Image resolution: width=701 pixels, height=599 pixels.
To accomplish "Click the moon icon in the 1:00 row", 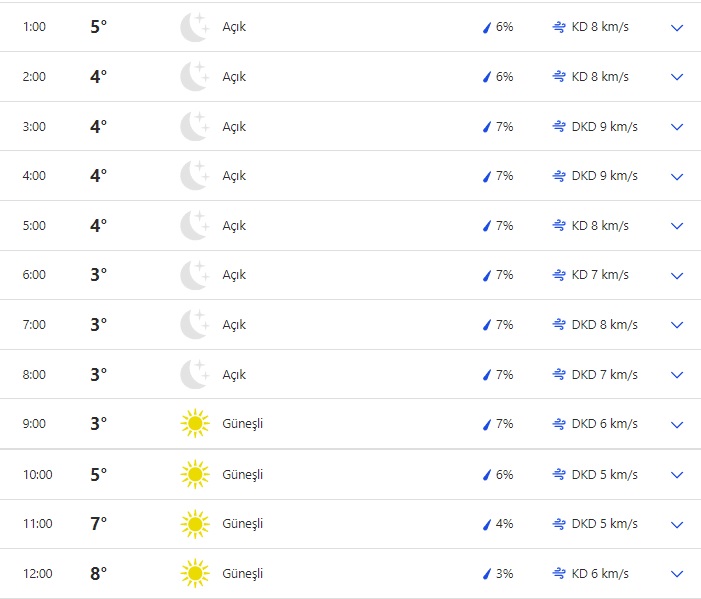I will (x=194, y=27).
